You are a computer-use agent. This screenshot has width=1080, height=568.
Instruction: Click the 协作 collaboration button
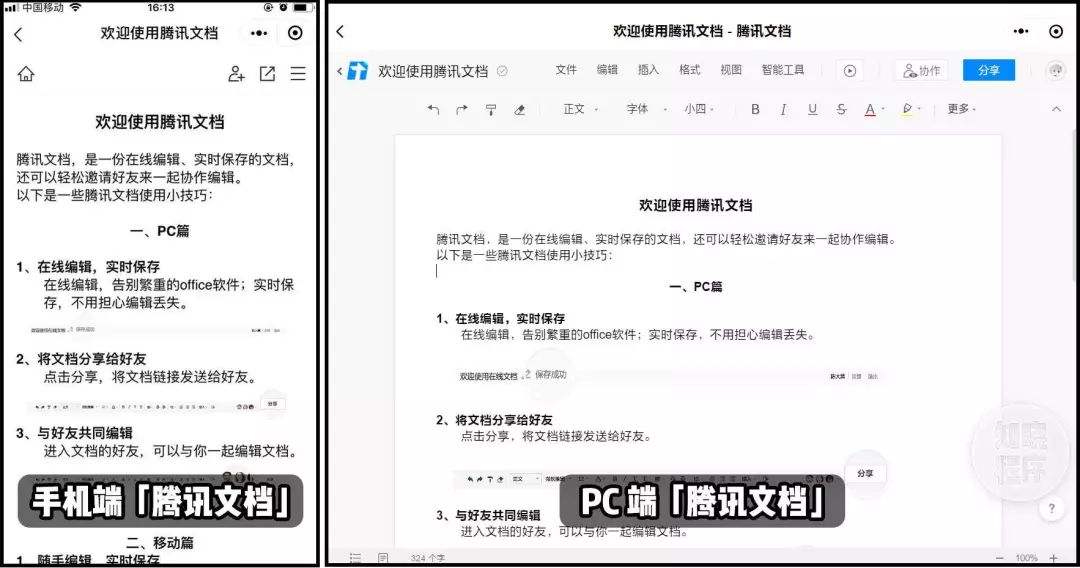pos(921,71)
